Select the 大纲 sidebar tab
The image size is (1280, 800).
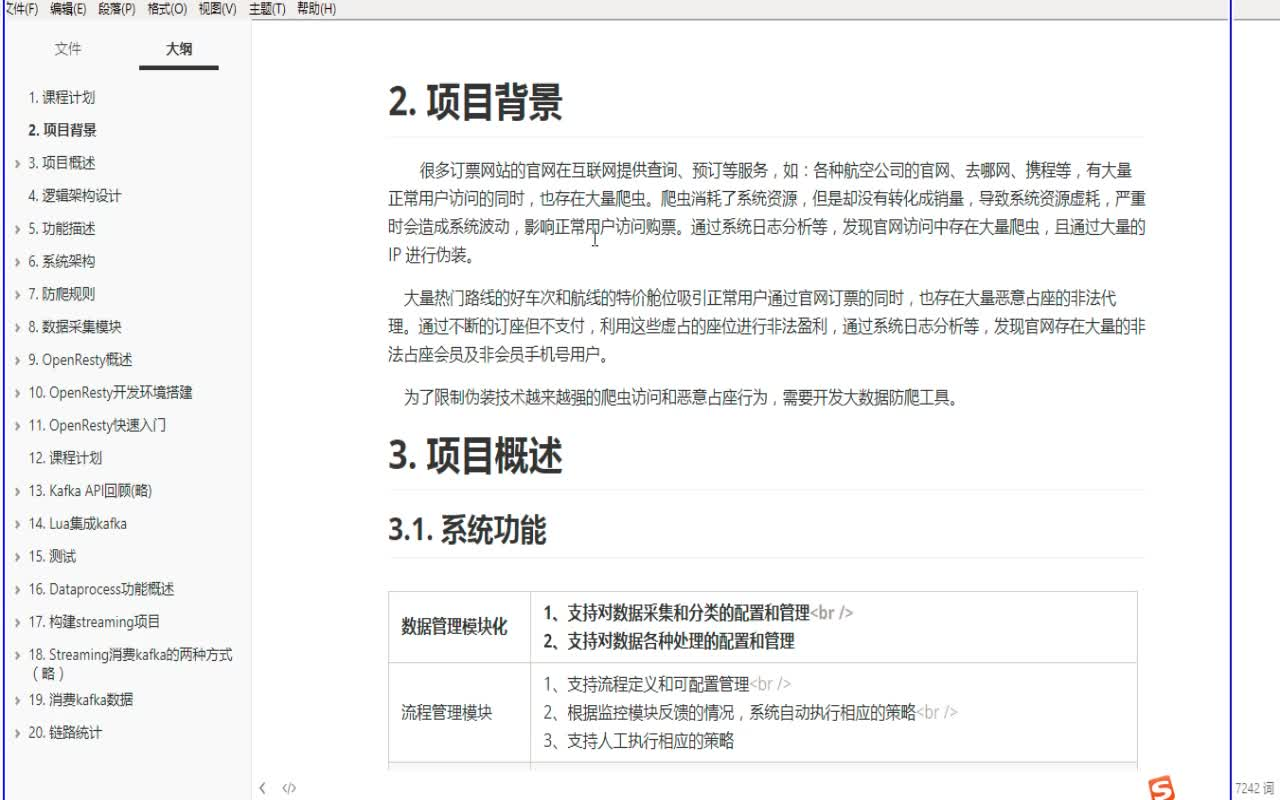(178, 48)
